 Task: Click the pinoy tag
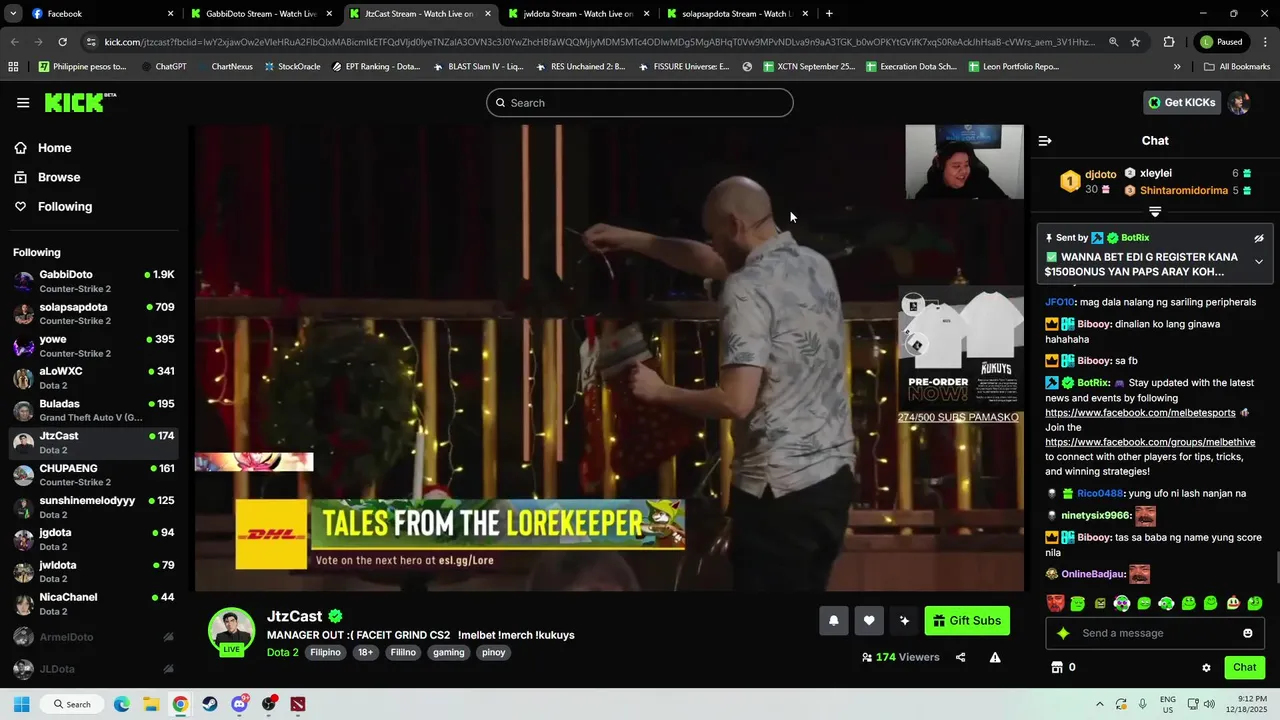(x=493, y=652)
